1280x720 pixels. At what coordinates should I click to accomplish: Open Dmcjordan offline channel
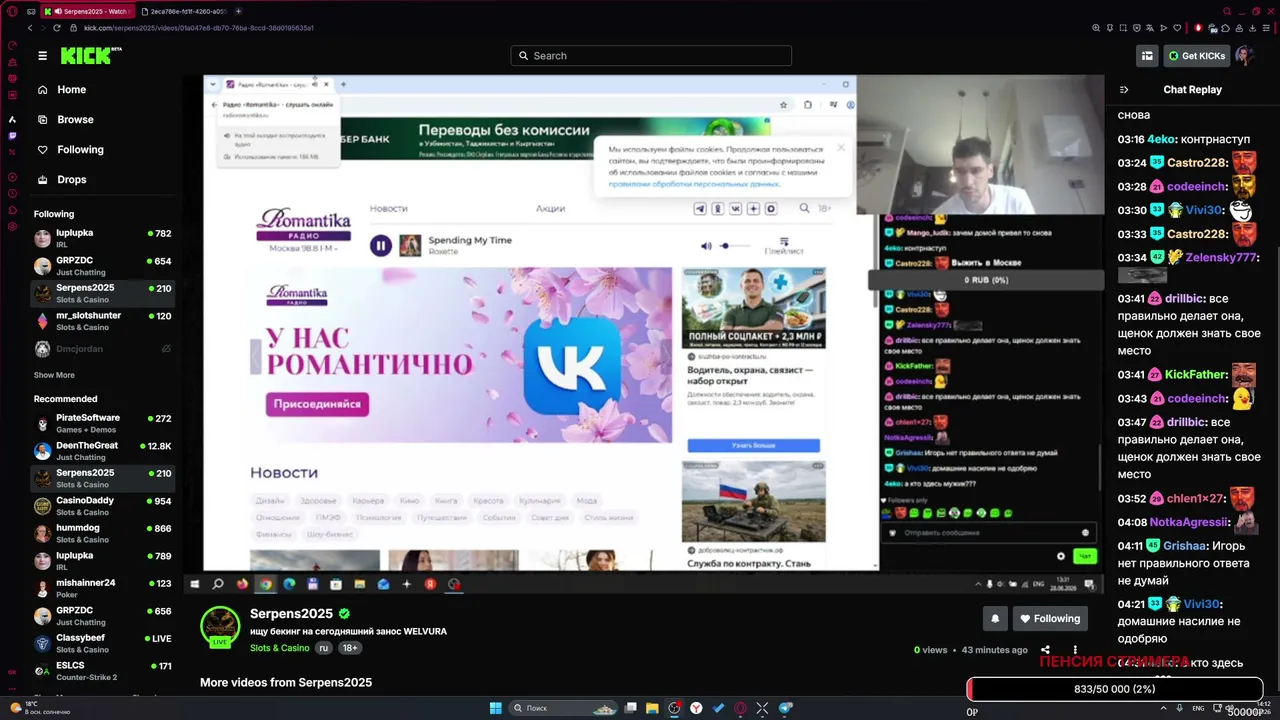102,349
